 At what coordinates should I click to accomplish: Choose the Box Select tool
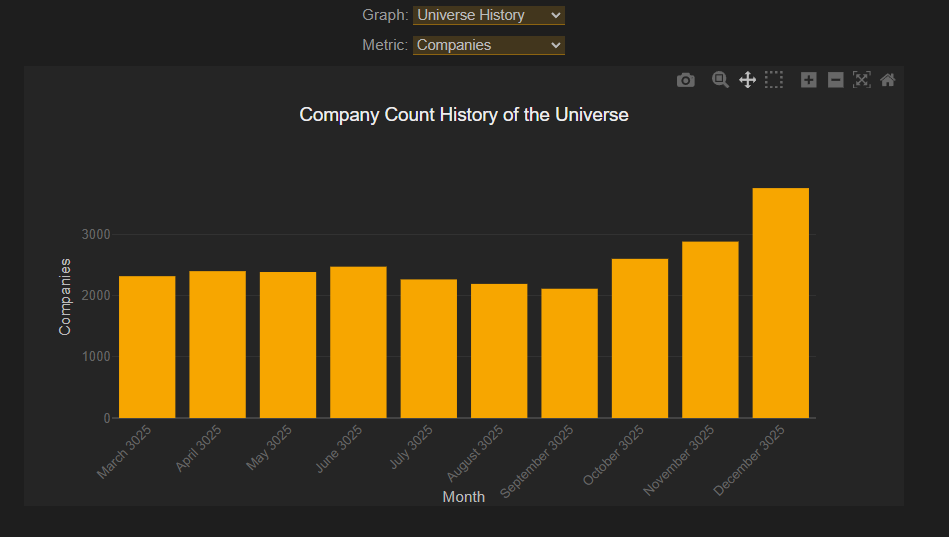pos(774,80)
